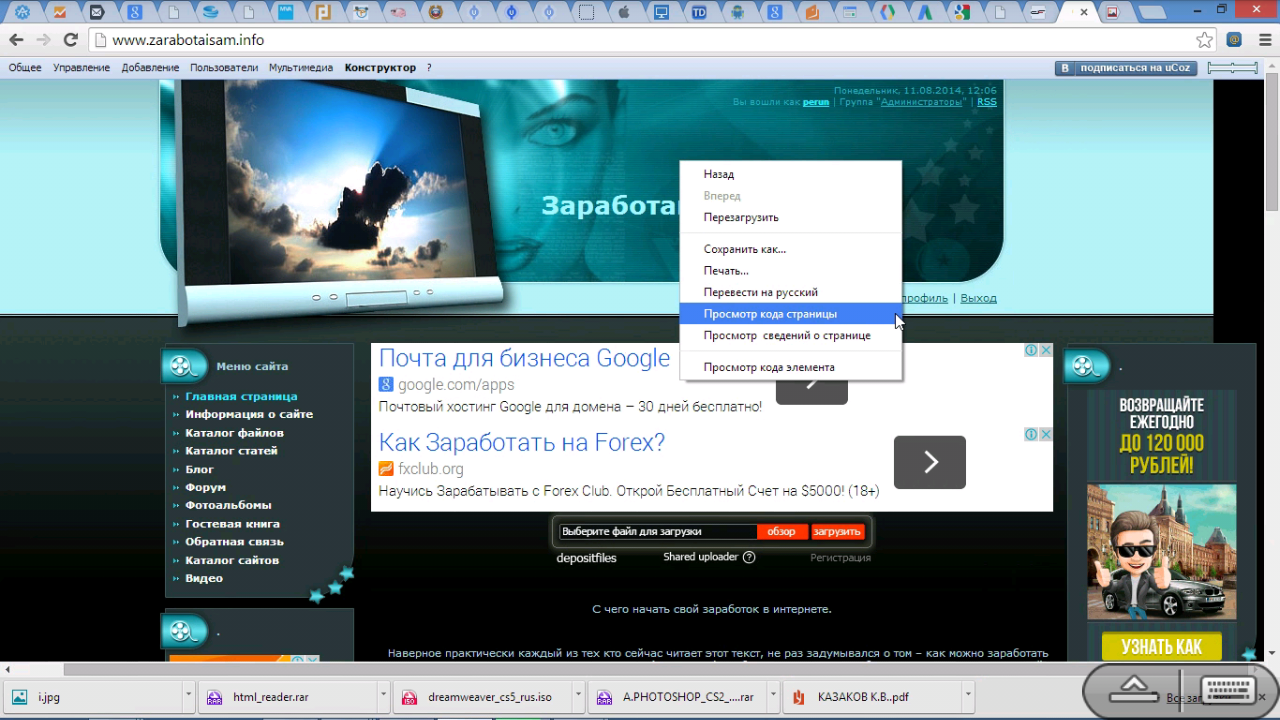The width and height of the screenshot is (1280, 720).
Task: Click film reel icon beside Меню сайта
Action: click(x=183, y=366)
